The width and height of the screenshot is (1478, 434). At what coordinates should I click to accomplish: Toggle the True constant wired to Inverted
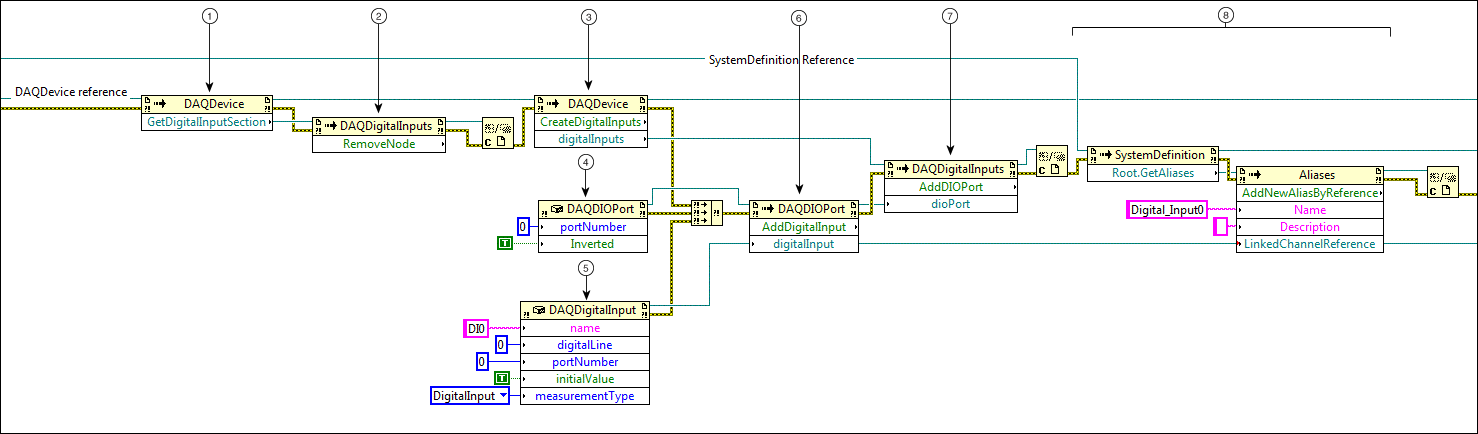(504, 243)
